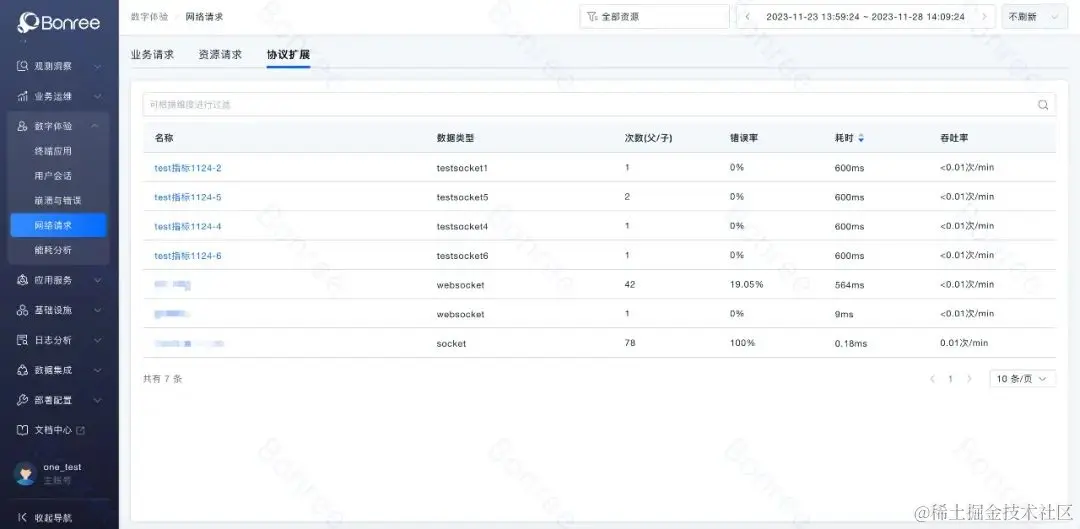Expand the 基础设施 menu chevron
Viewport: 1080px width, 529px height.
pyautogui.click(x=97, y=310)
